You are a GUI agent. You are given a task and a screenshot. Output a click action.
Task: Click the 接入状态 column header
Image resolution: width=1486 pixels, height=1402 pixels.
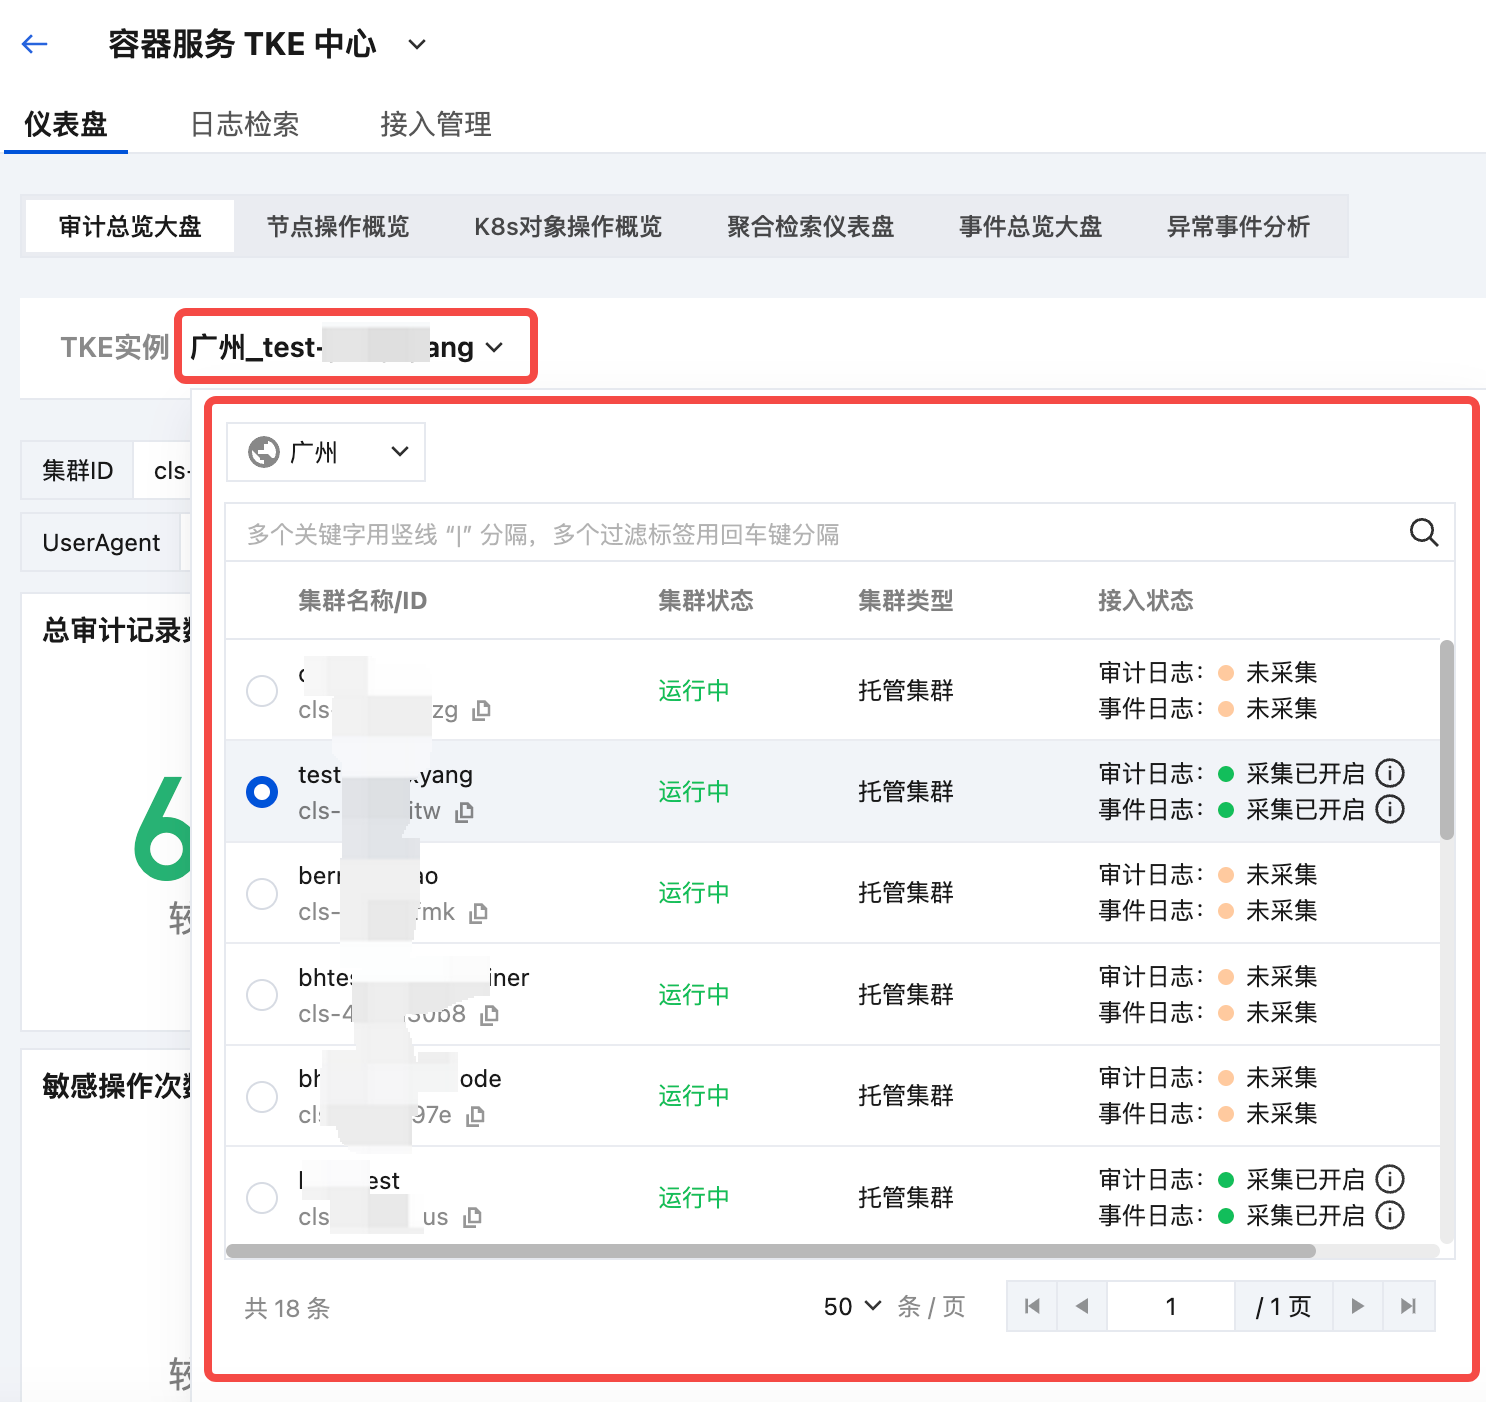1146,600
